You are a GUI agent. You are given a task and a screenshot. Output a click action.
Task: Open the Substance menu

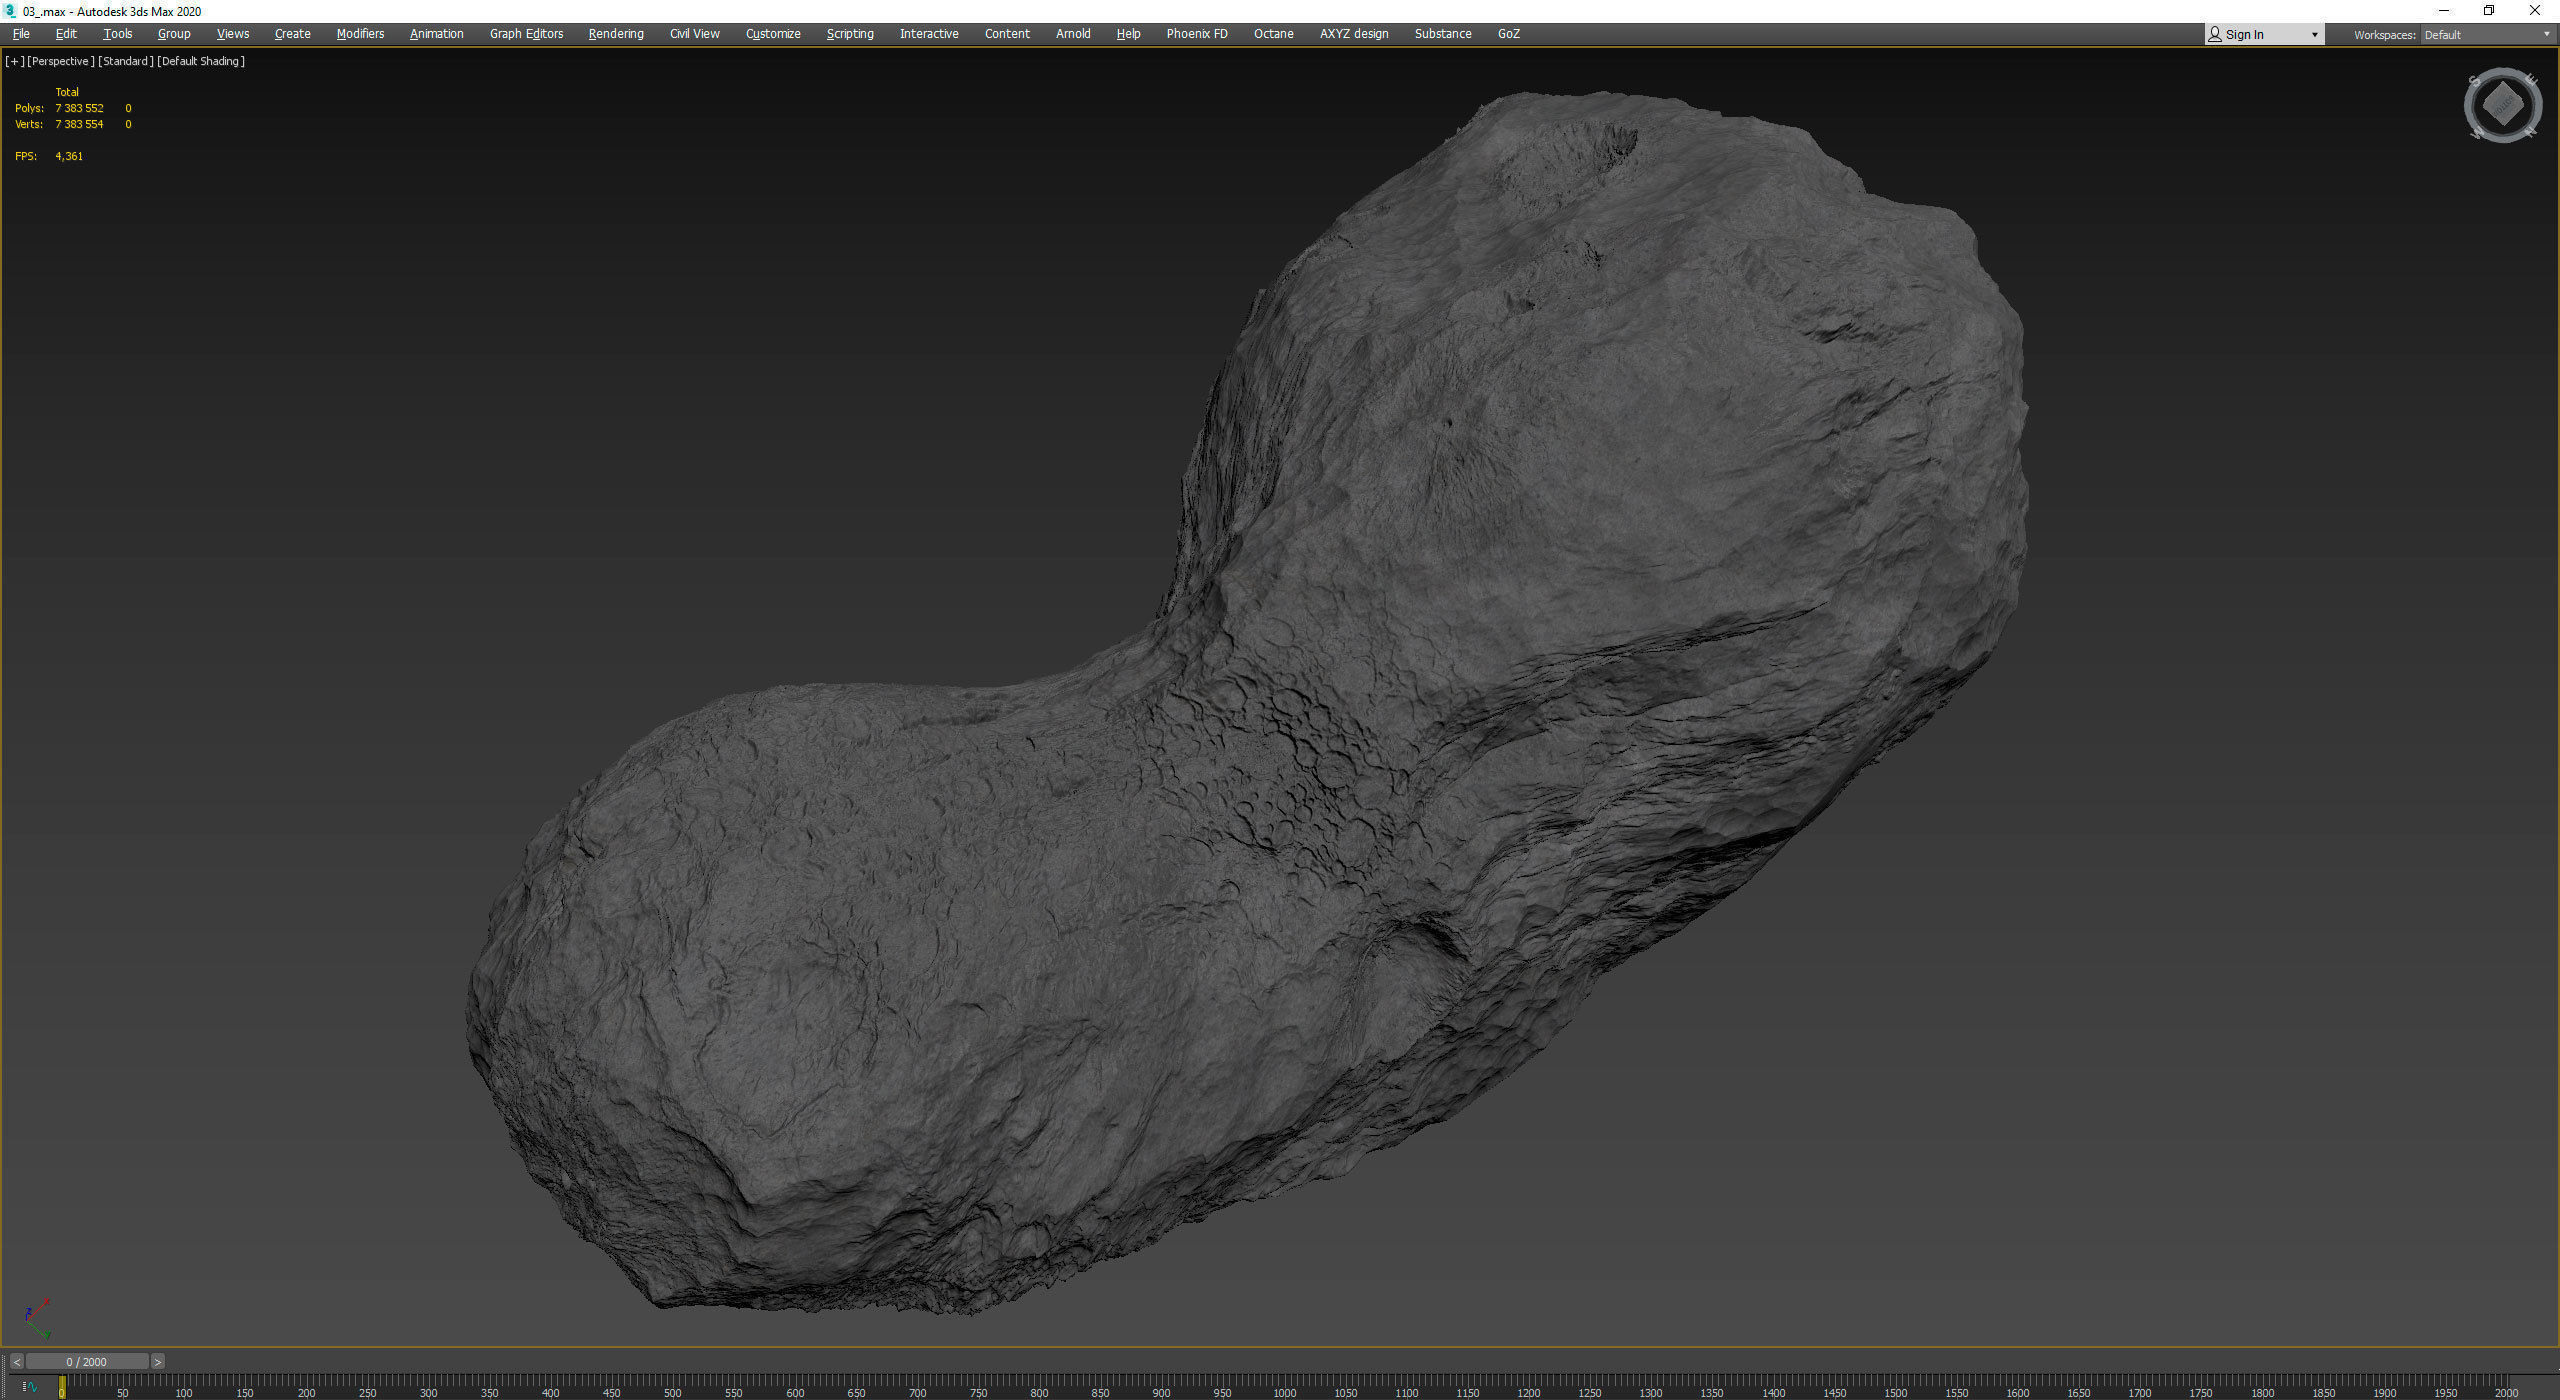pos(1443,34)
